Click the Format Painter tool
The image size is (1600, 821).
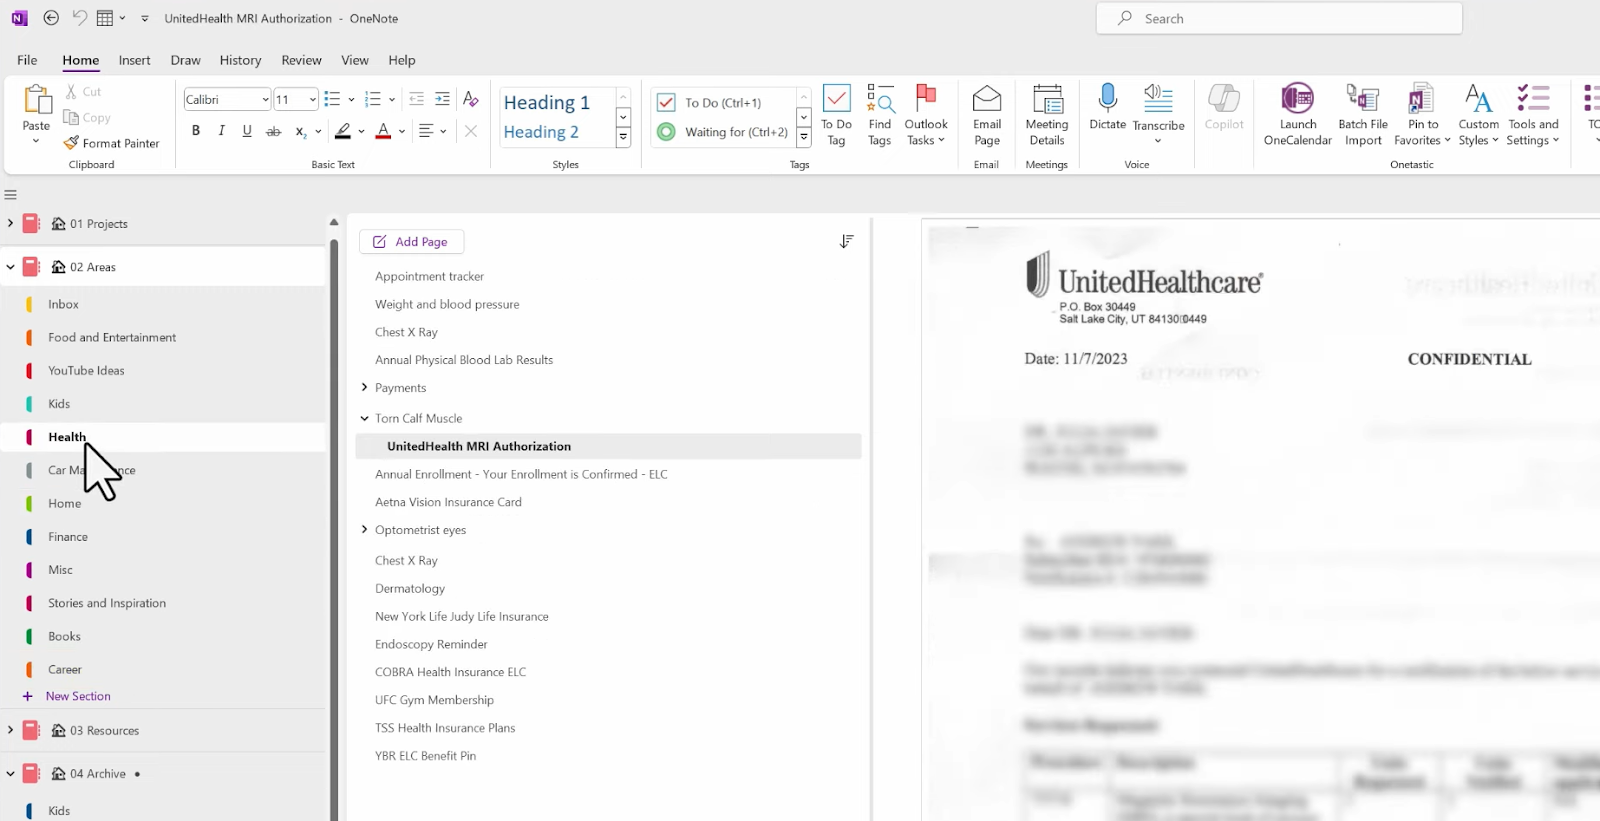(111, 143)
